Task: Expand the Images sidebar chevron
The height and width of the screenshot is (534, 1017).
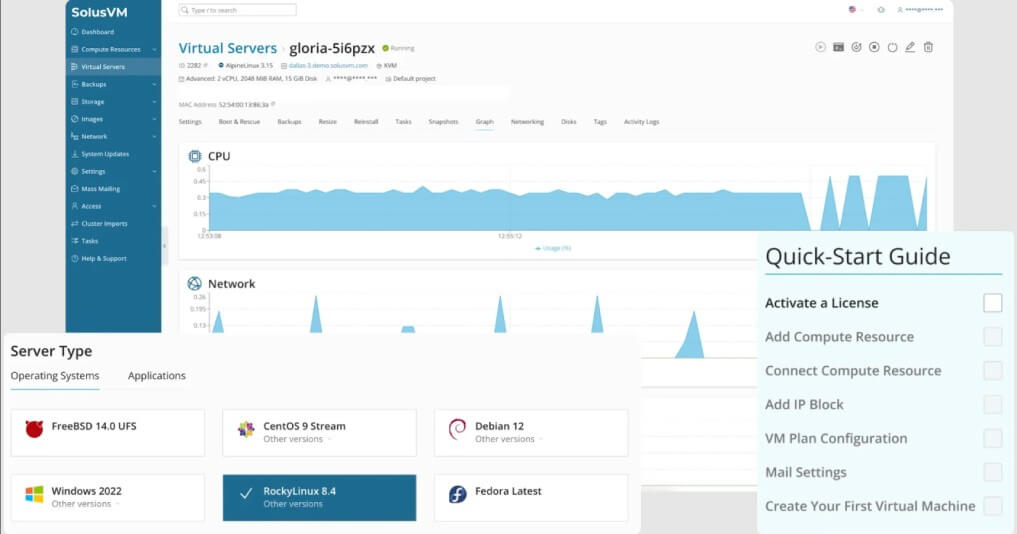Action: (154, 119)
